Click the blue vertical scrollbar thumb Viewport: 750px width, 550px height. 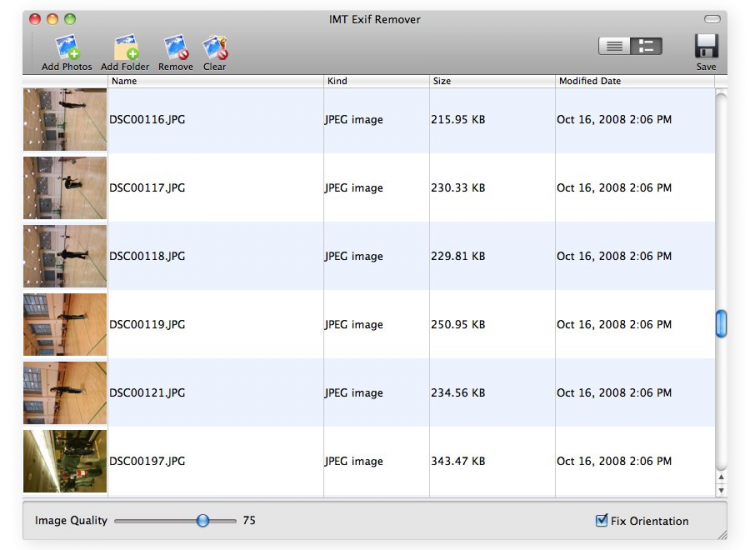[721, 324]
